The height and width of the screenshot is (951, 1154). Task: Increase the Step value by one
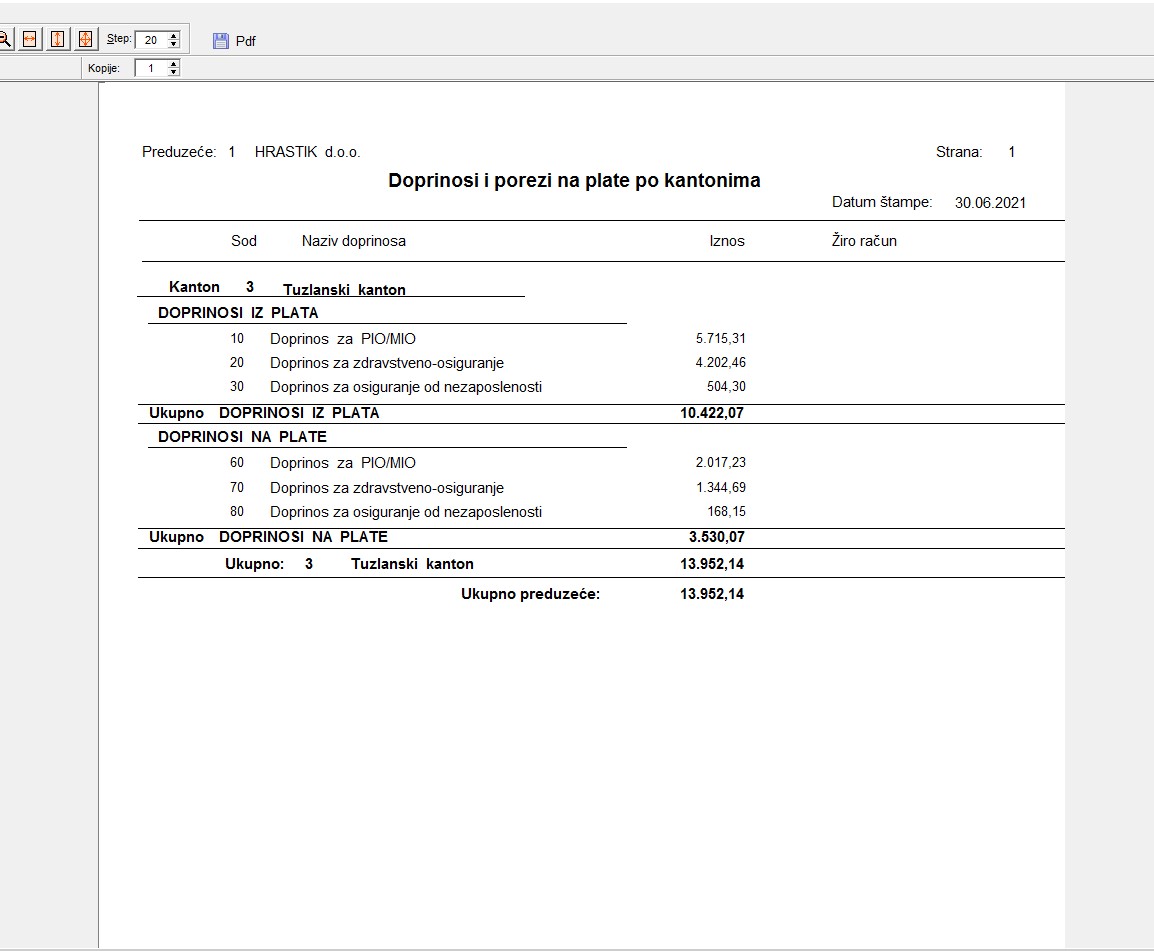point(174,36)
